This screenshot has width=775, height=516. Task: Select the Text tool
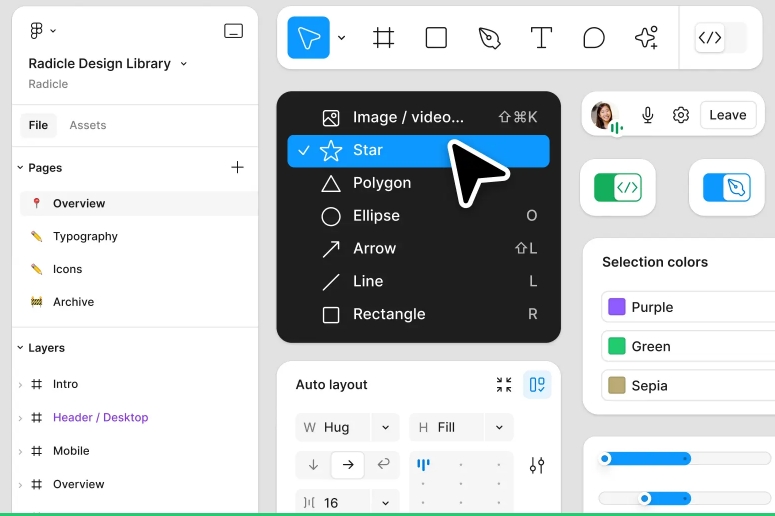(541, 38)
